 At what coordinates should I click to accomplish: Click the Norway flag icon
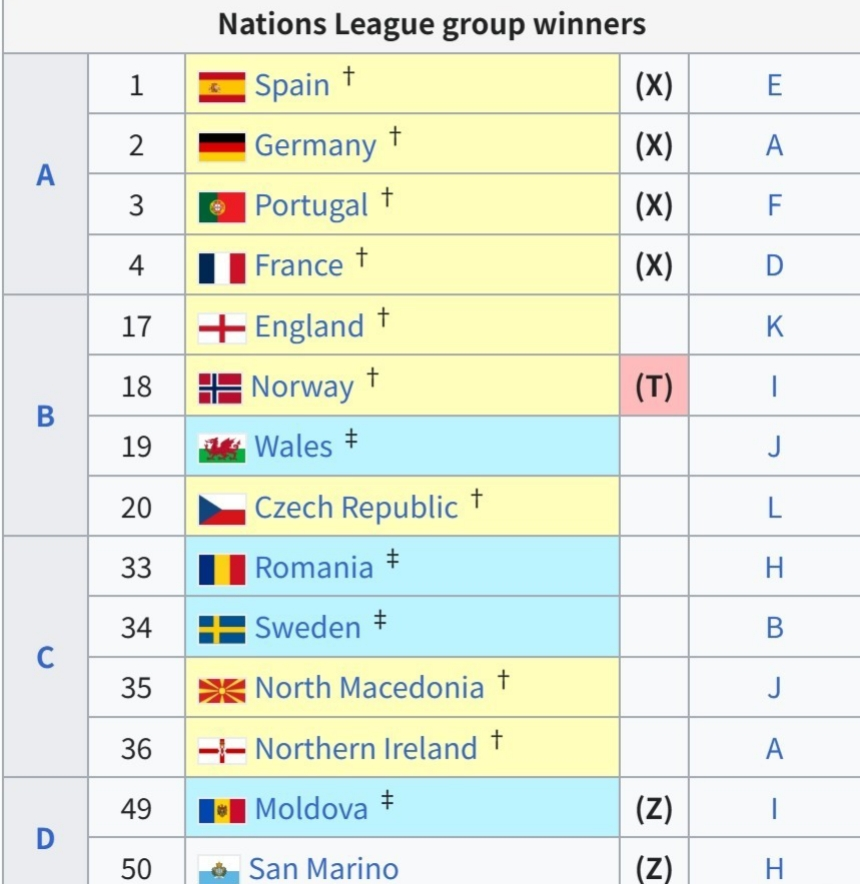[x=220, y=387]
